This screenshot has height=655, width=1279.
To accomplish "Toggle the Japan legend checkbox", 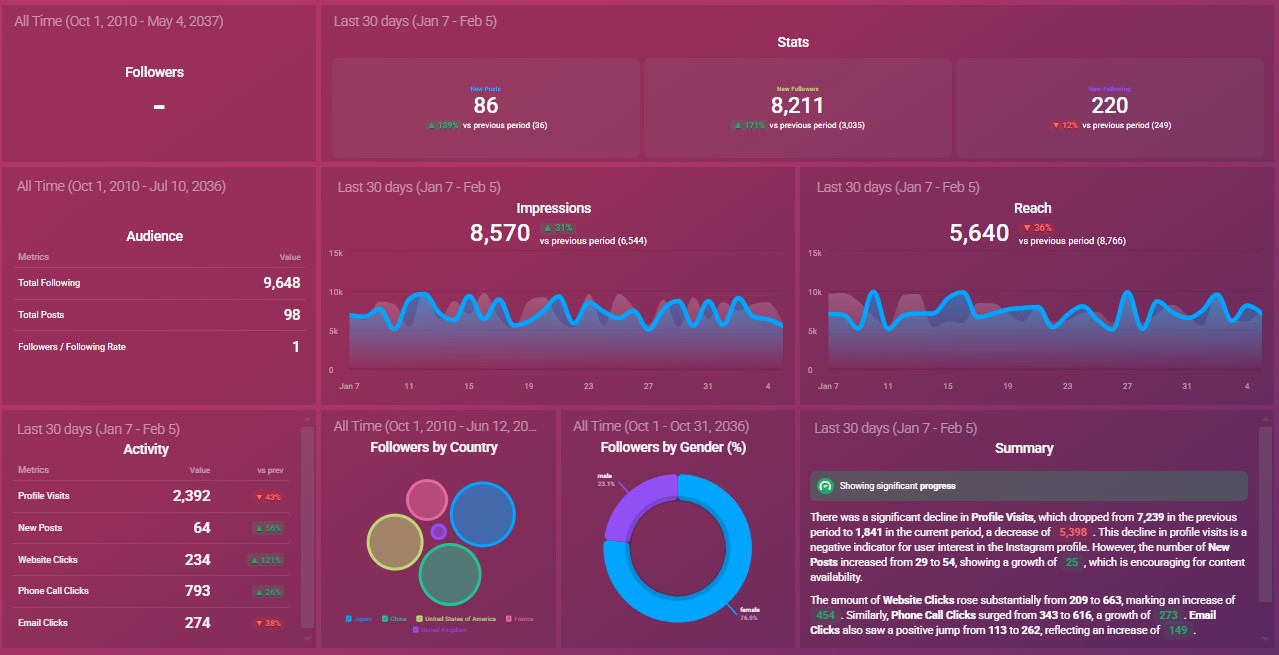I will tap(348, 619).
